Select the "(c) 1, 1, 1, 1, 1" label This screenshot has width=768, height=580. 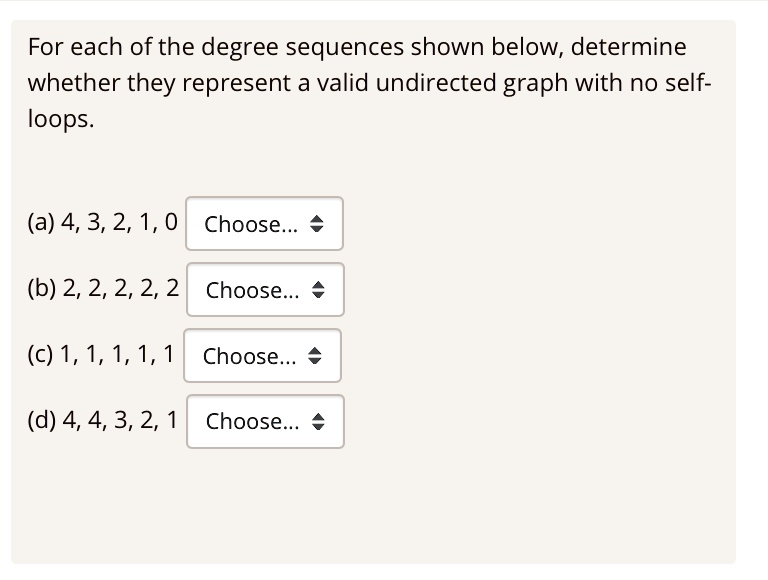click(x=102, y=355)
